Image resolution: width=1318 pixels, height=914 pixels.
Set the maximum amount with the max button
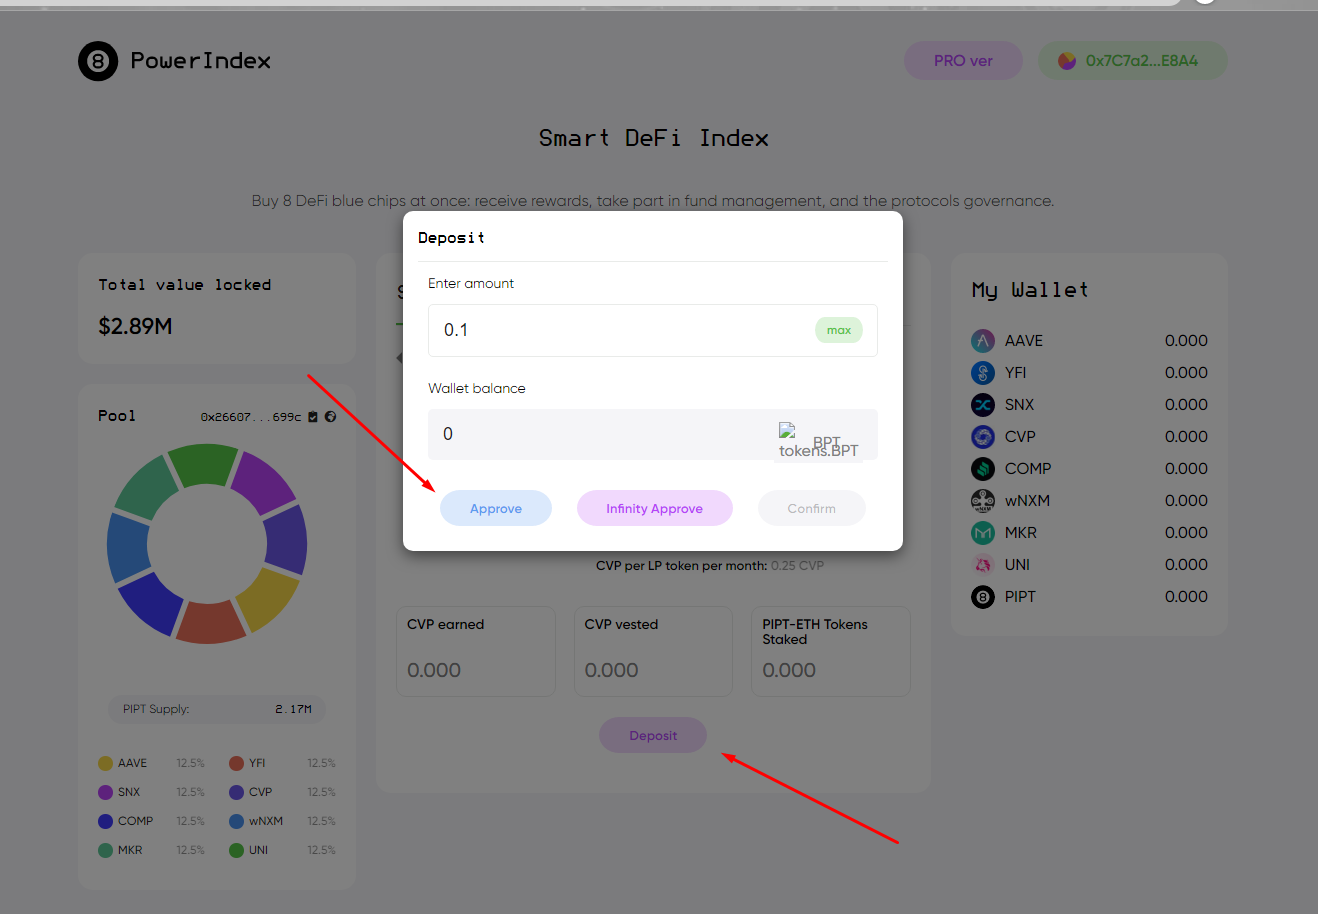(x=839, y=330)
